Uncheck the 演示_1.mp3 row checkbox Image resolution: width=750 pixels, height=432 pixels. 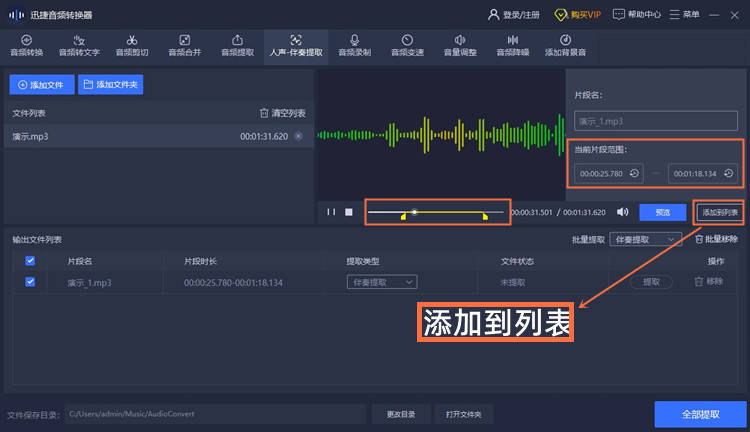[30, 282]
